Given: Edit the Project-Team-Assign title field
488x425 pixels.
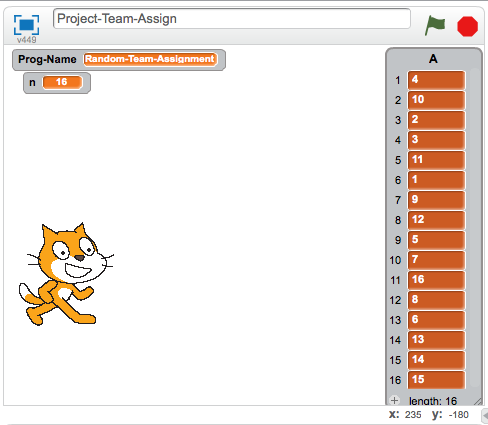Looking at the screenshot, I should click(x=232, y=19).
